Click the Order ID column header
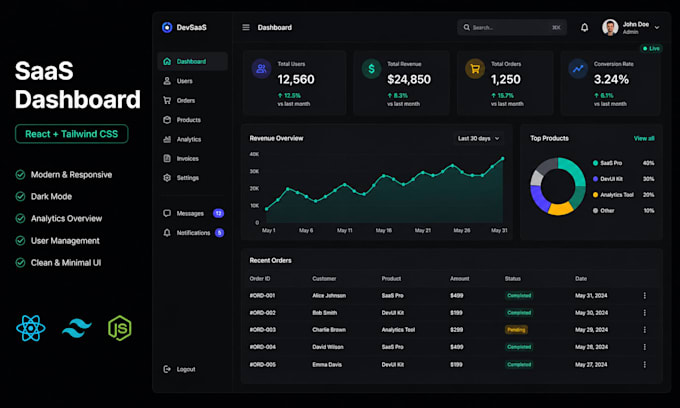Viewport: 680px width, 408px height. click(260, 278)
